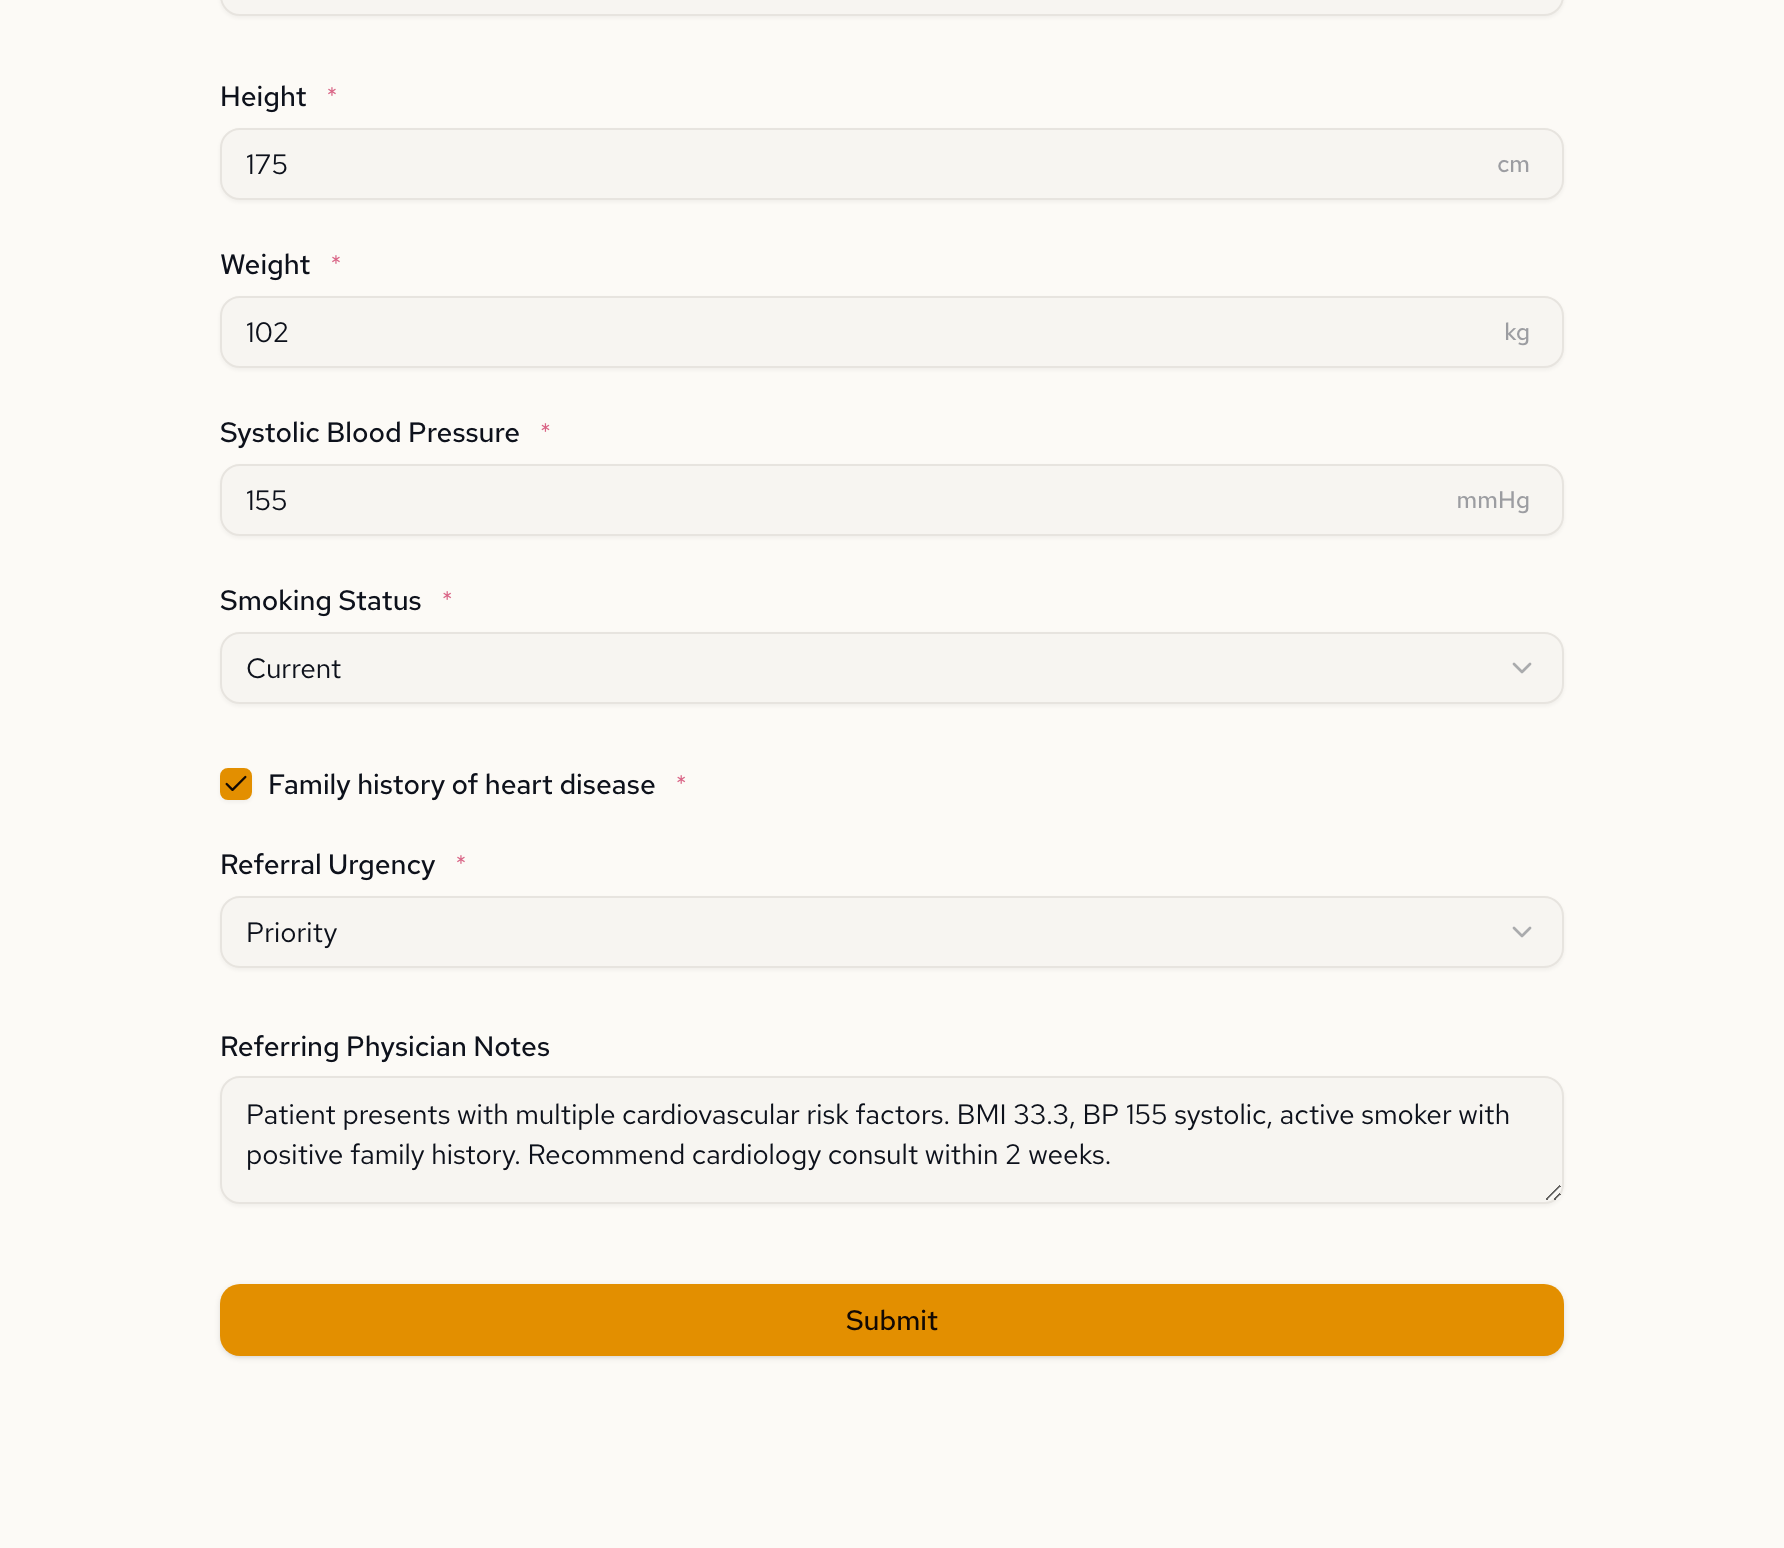Click the Referring Physician Notes label
Image resolution: width=1784 pixels, height=1548 pixels.
[384, 1047]
